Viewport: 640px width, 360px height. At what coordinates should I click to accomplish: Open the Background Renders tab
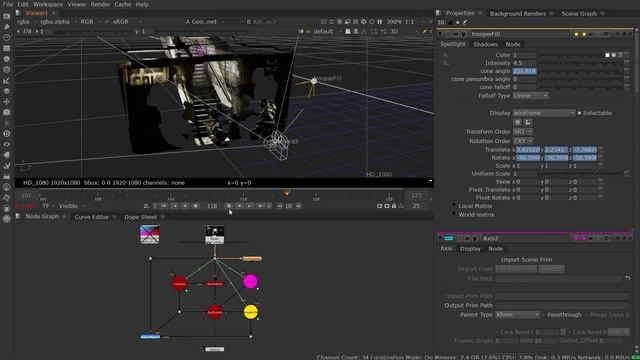[518, 13]
